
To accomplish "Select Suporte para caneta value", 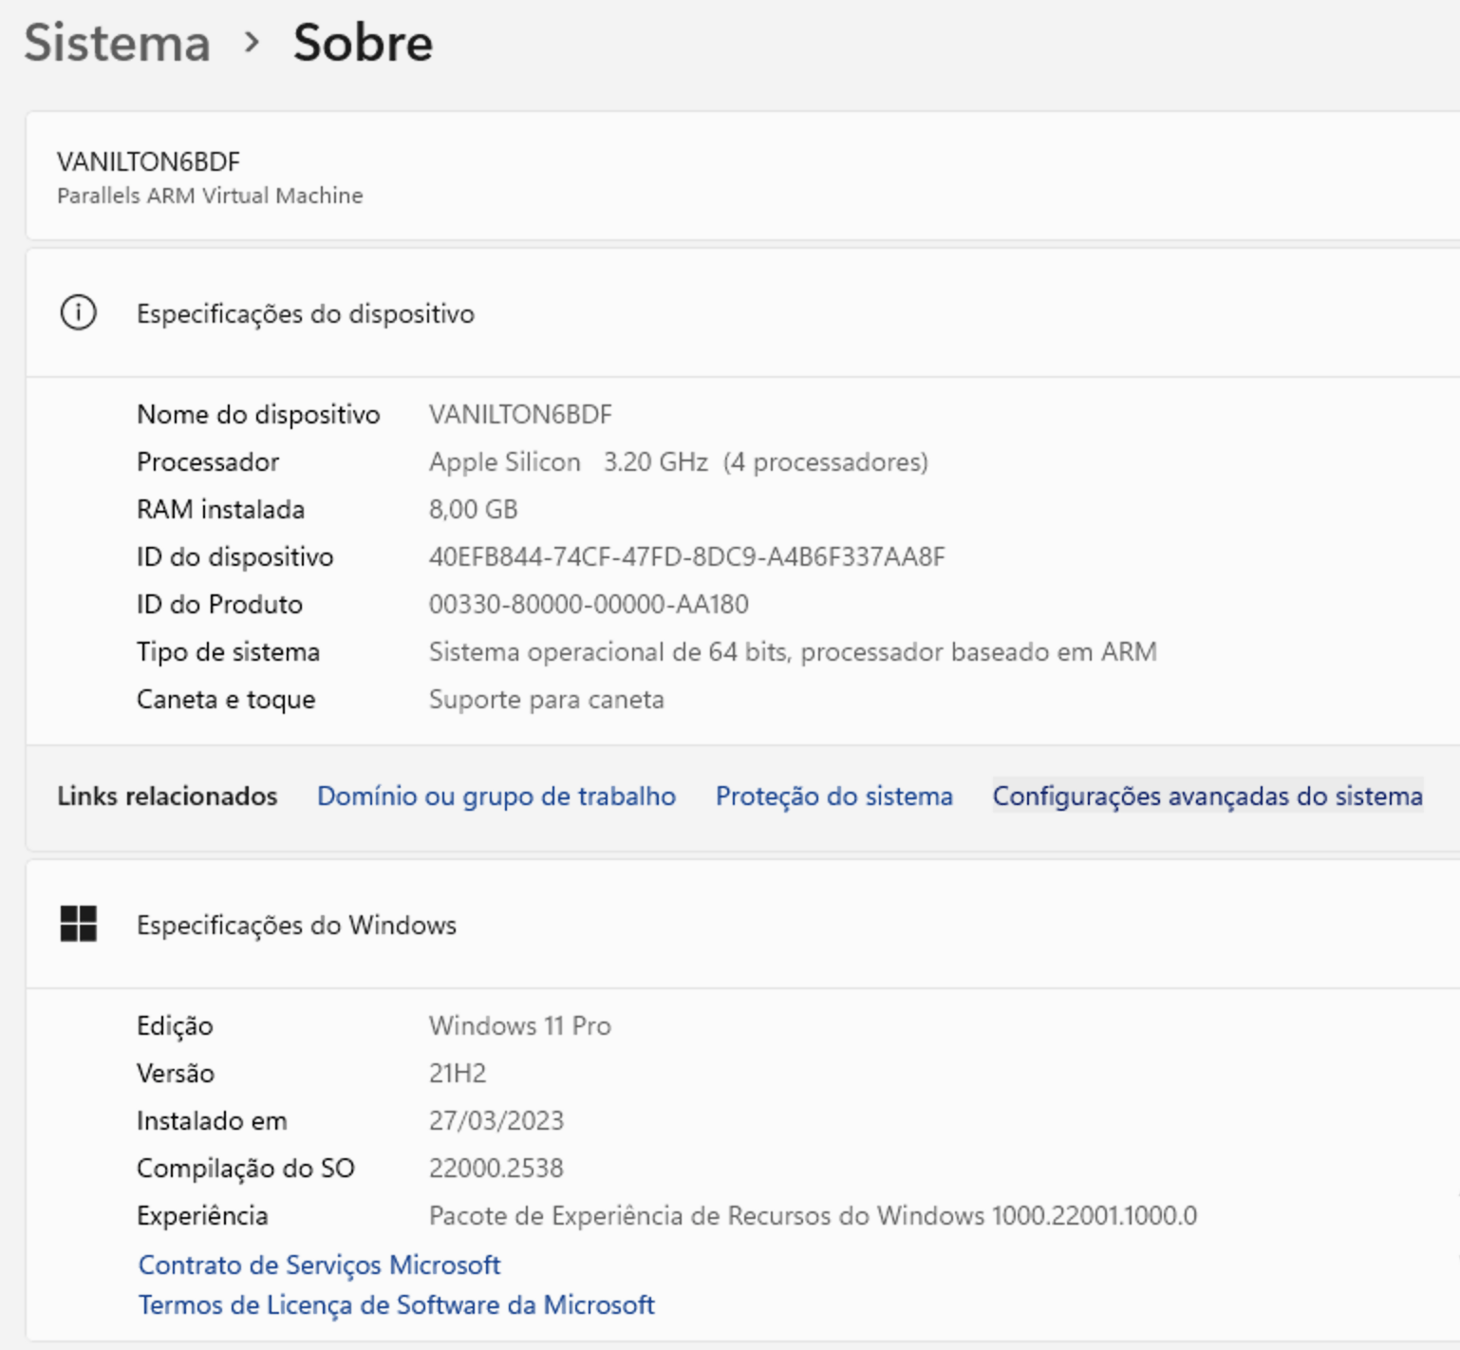I will click(x=546, y=699).
